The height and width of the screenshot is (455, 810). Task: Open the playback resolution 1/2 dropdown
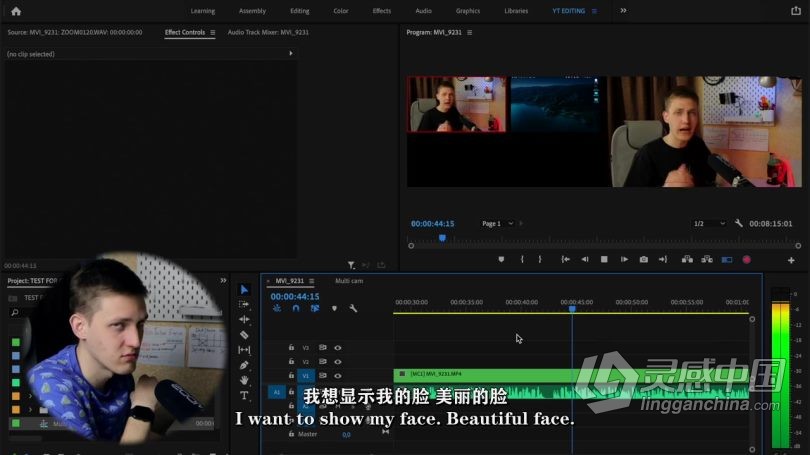click(709, 223)
